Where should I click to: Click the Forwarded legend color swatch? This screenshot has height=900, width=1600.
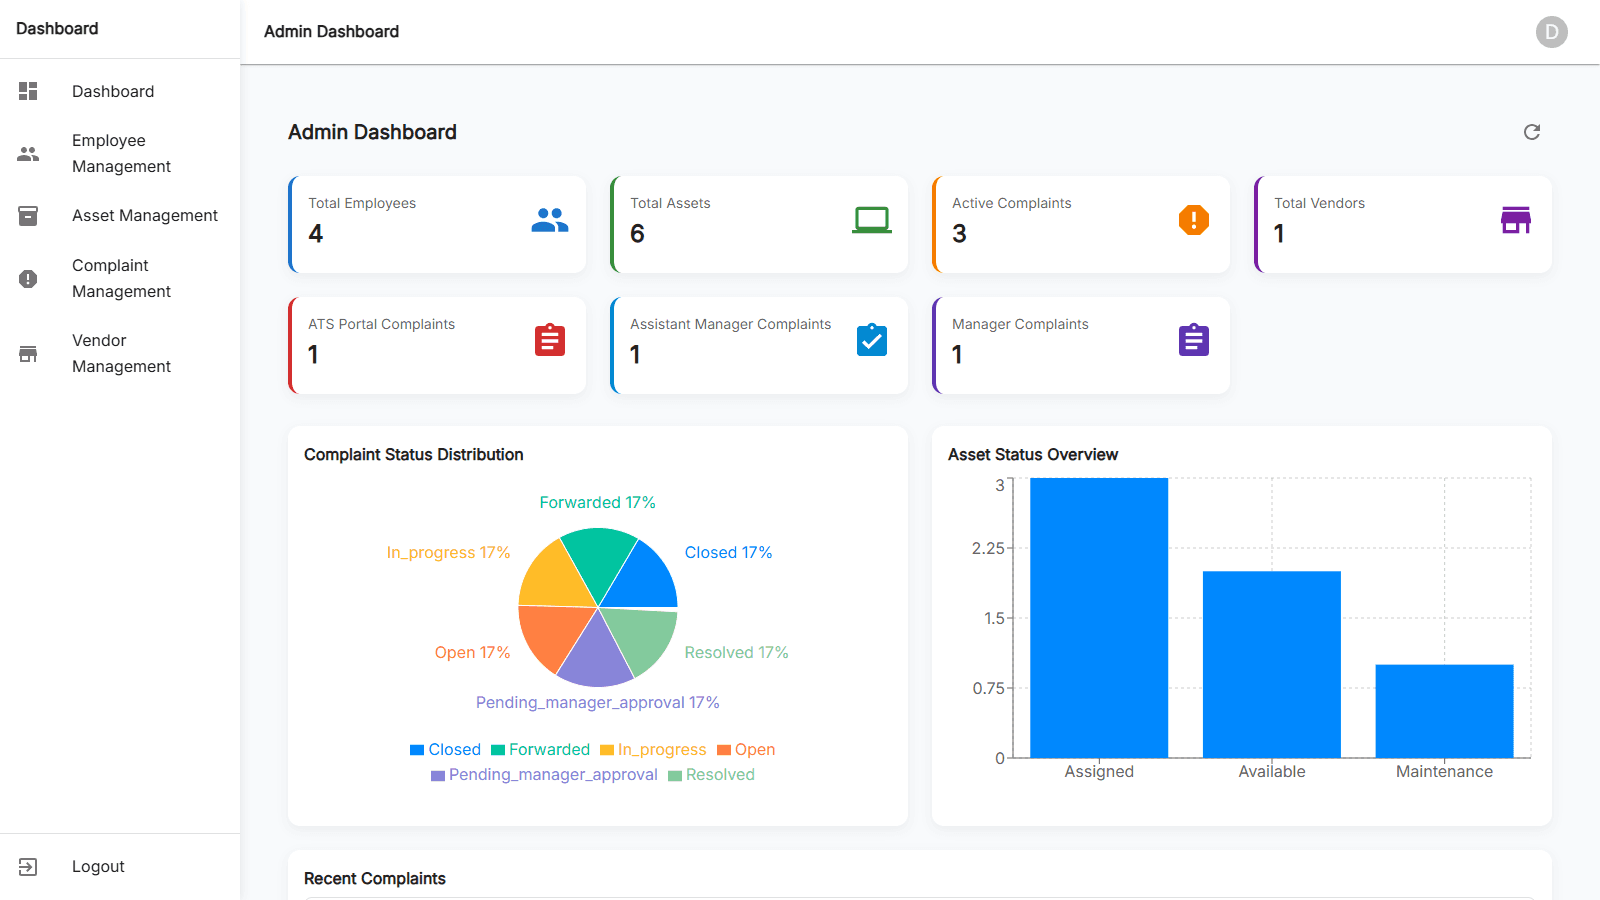point(498,750)
